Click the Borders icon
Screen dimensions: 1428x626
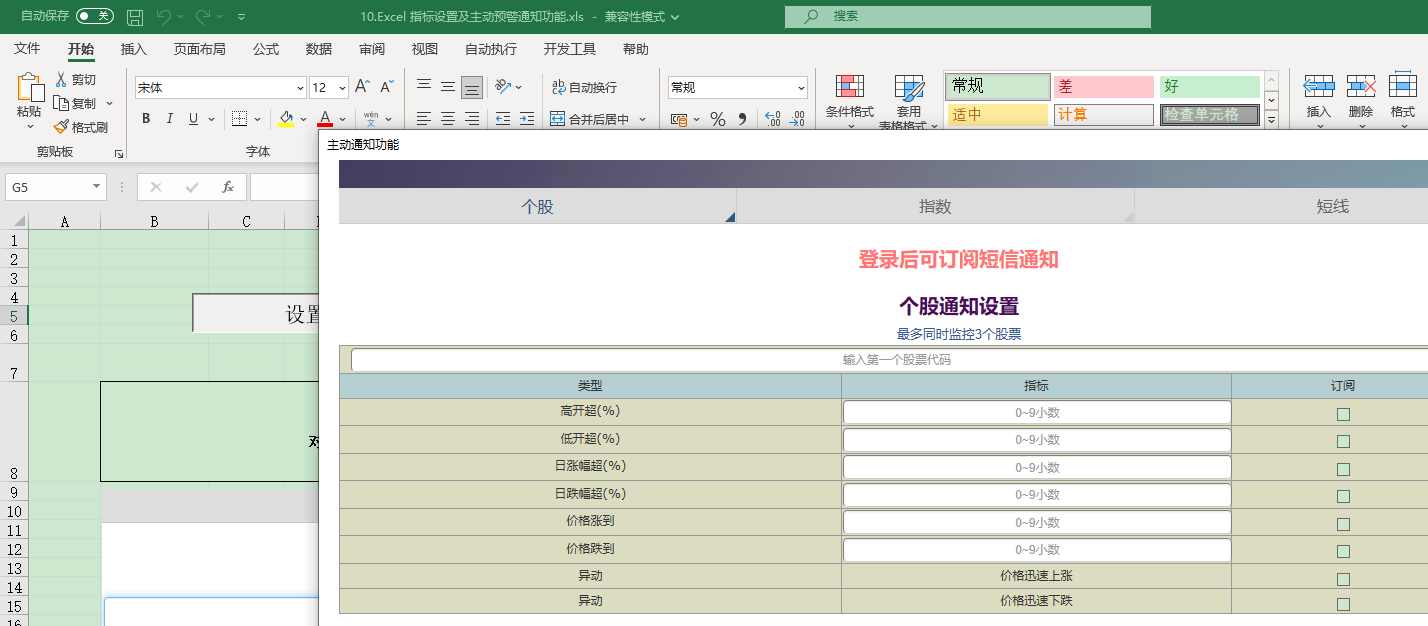pyautogui.click(x=239, y=119)
